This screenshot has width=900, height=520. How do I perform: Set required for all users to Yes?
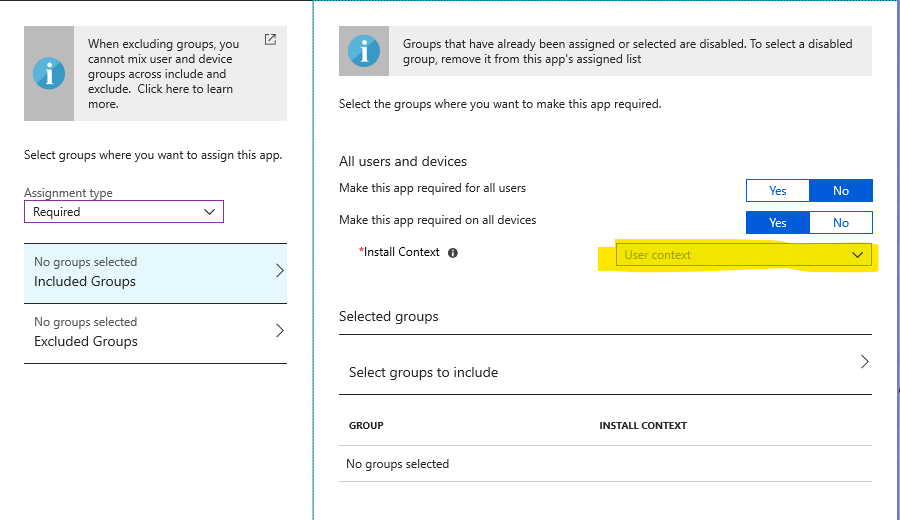point(778,191)
